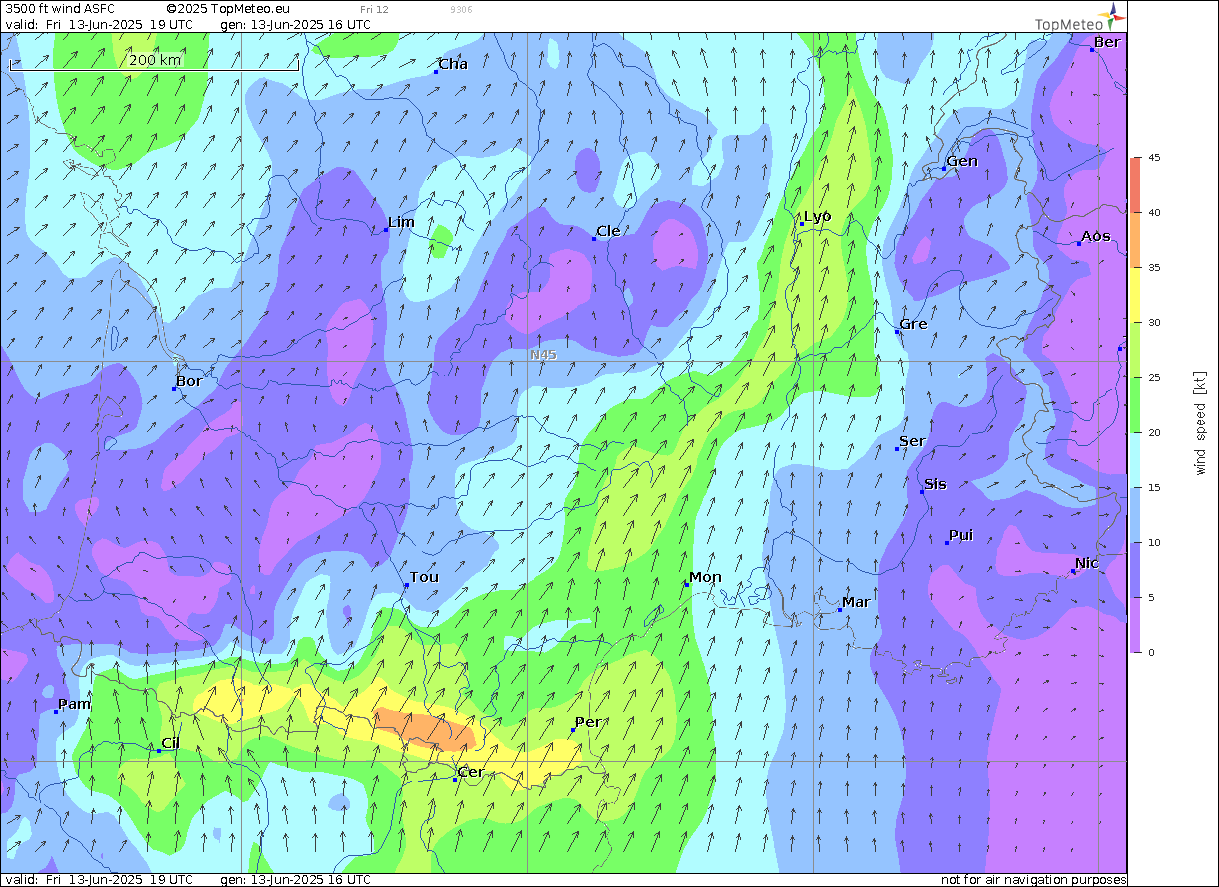Click the 5-10 kt violet-blue legend band
1219x887 pixels.
(1134, 569)
